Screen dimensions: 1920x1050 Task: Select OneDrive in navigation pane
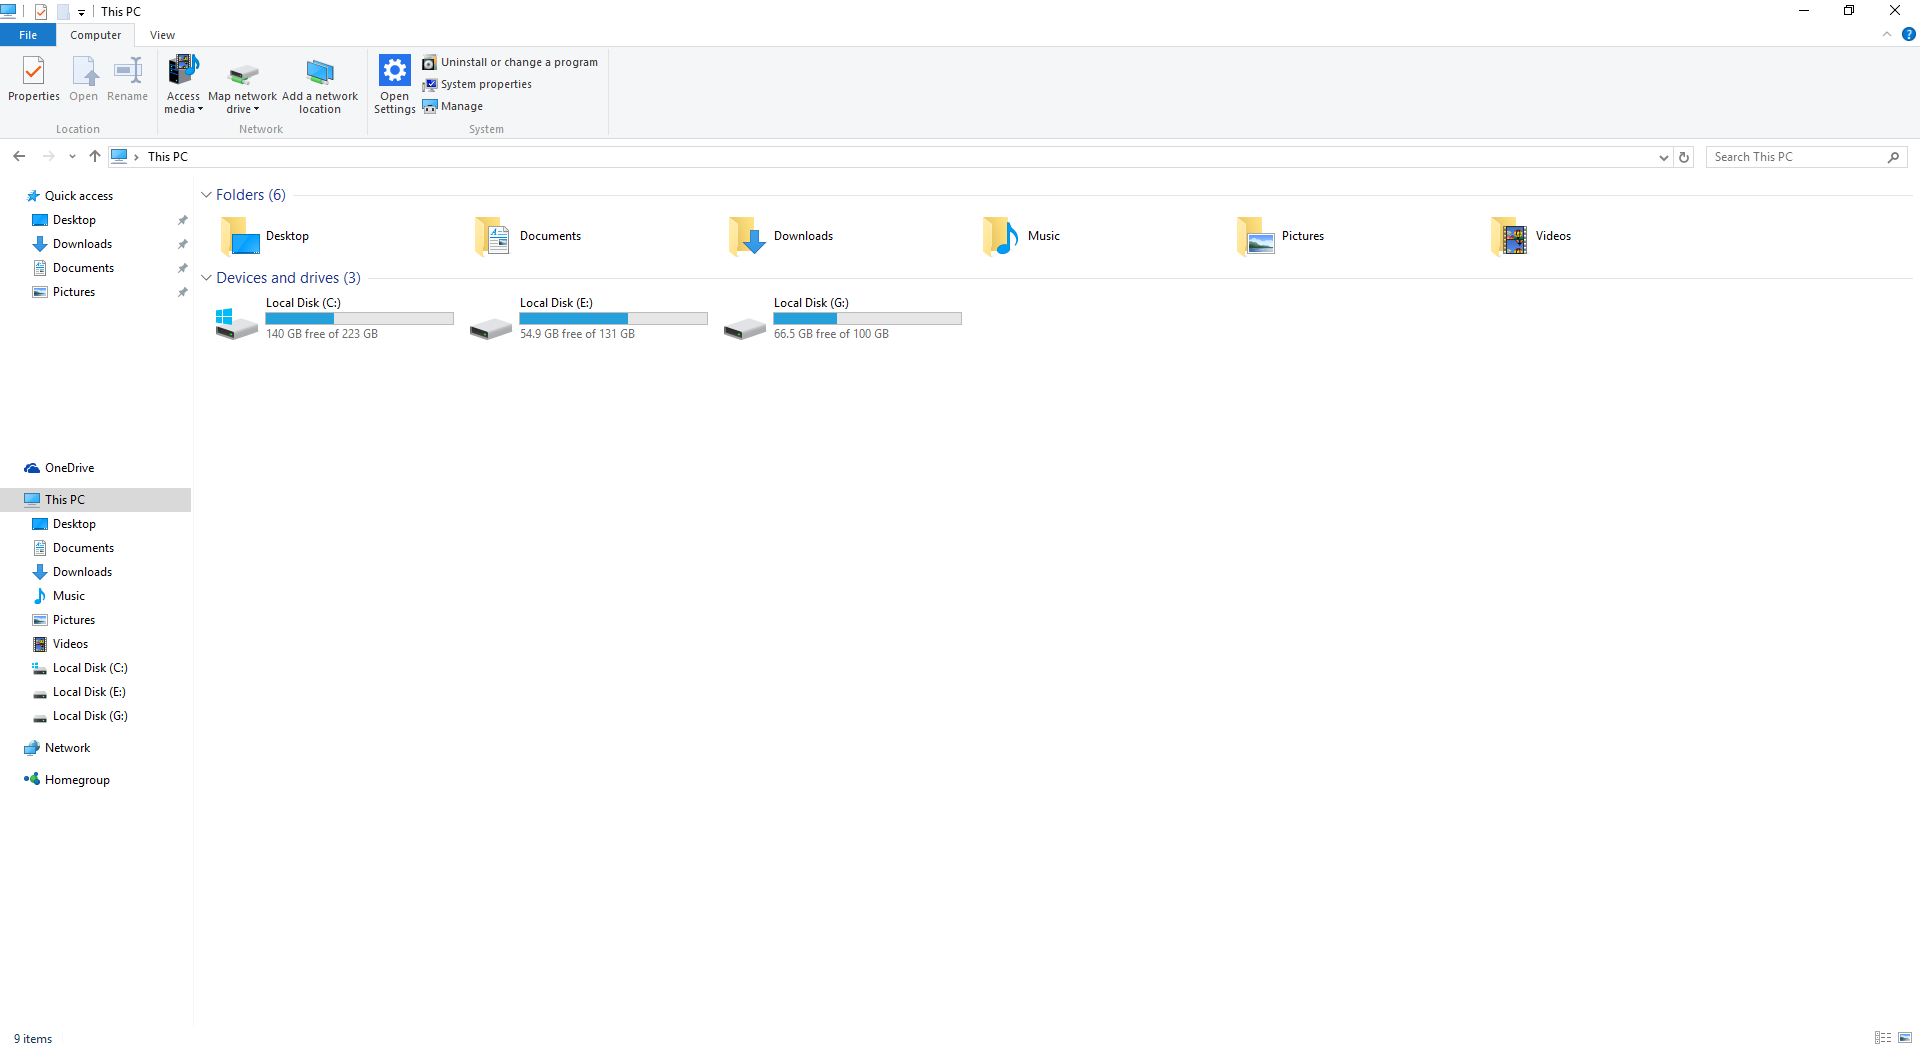69,468
